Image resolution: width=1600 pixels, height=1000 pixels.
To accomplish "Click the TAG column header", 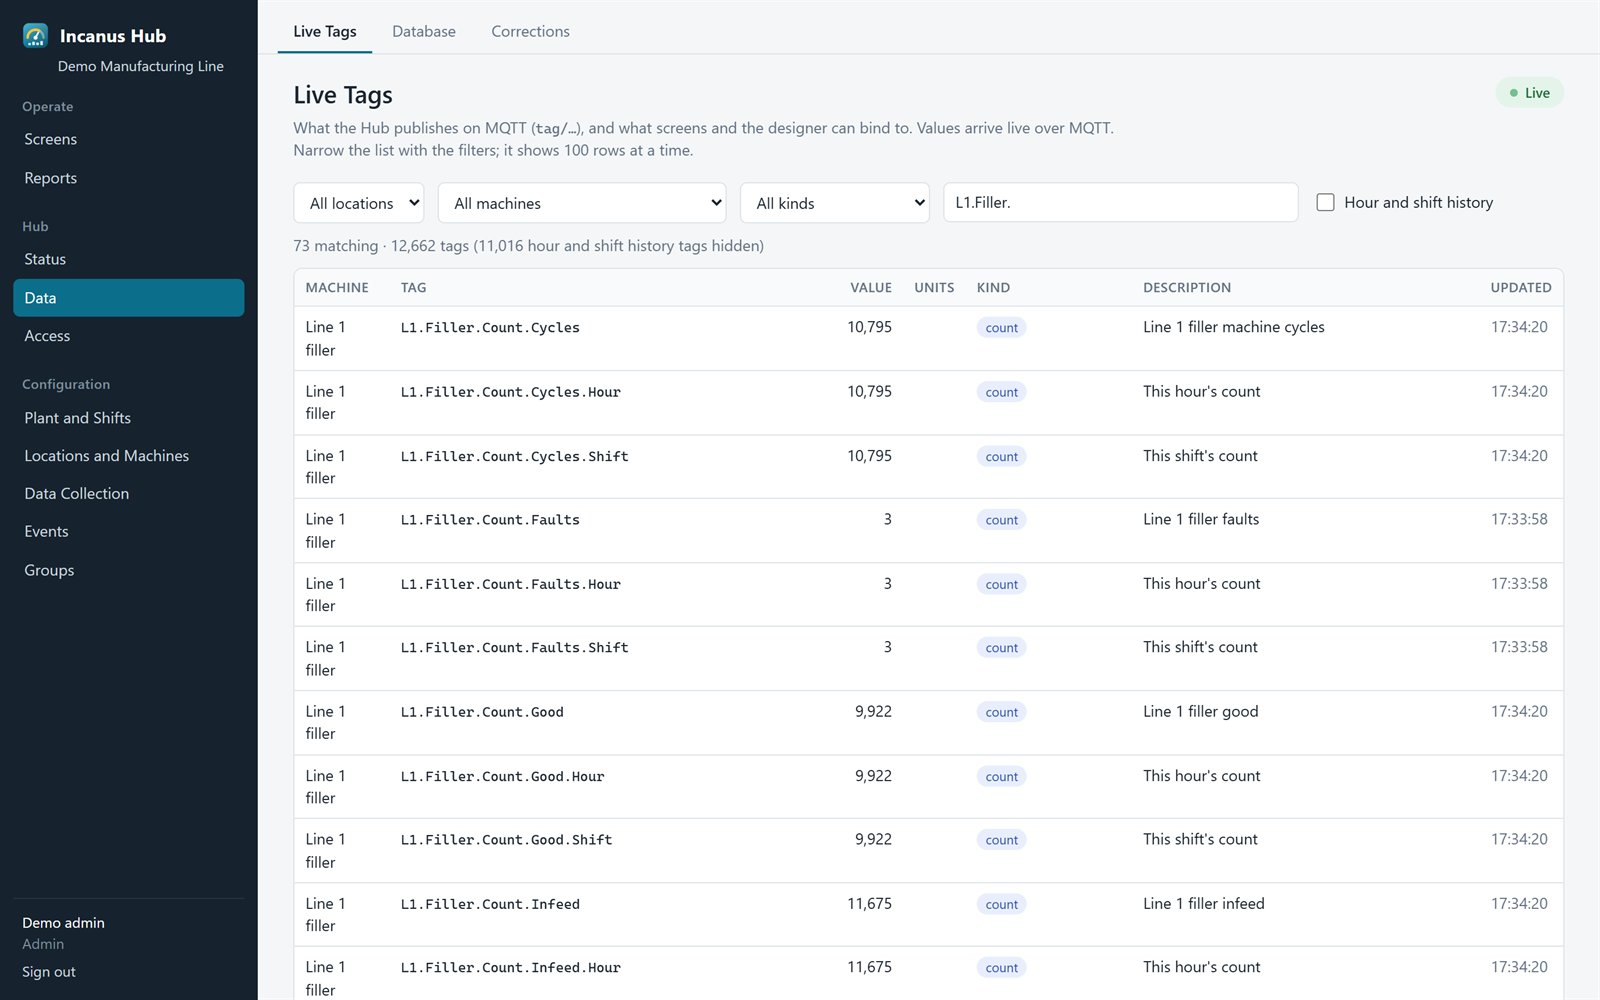I will point(413,287).
